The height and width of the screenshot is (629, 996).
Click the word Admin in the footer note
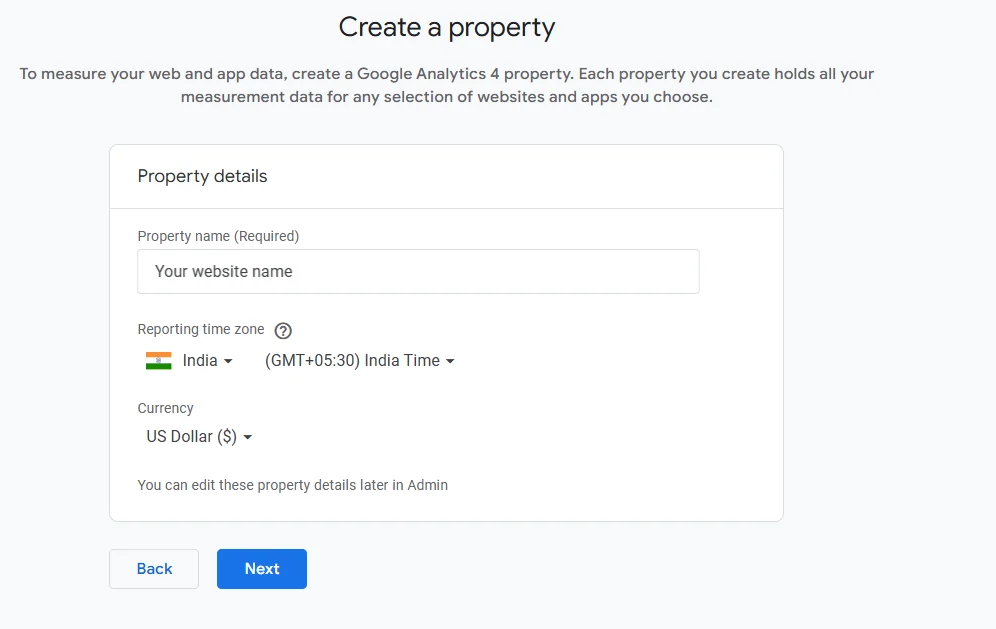point(427,485)
